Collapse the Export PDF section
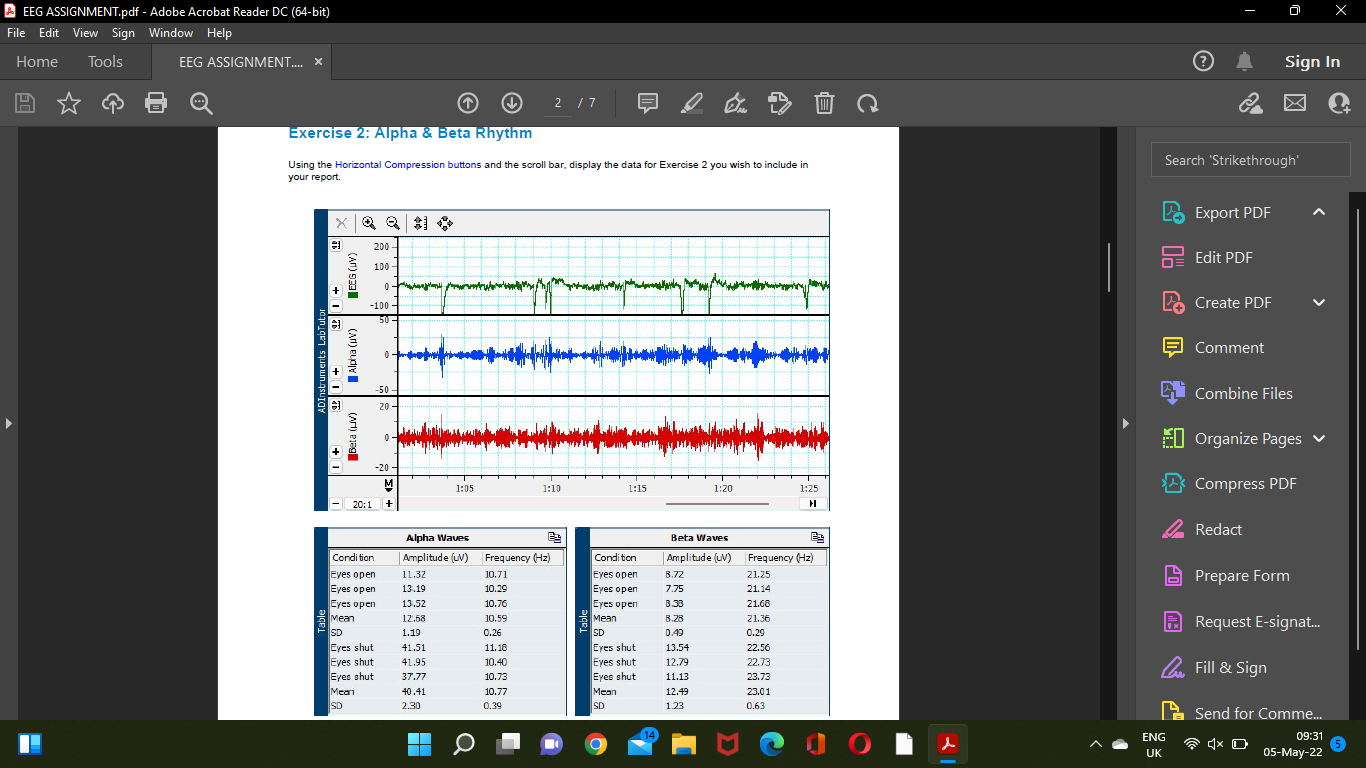The height and width of the screenshot is (768, 1366). click(x=1318, y=212)
